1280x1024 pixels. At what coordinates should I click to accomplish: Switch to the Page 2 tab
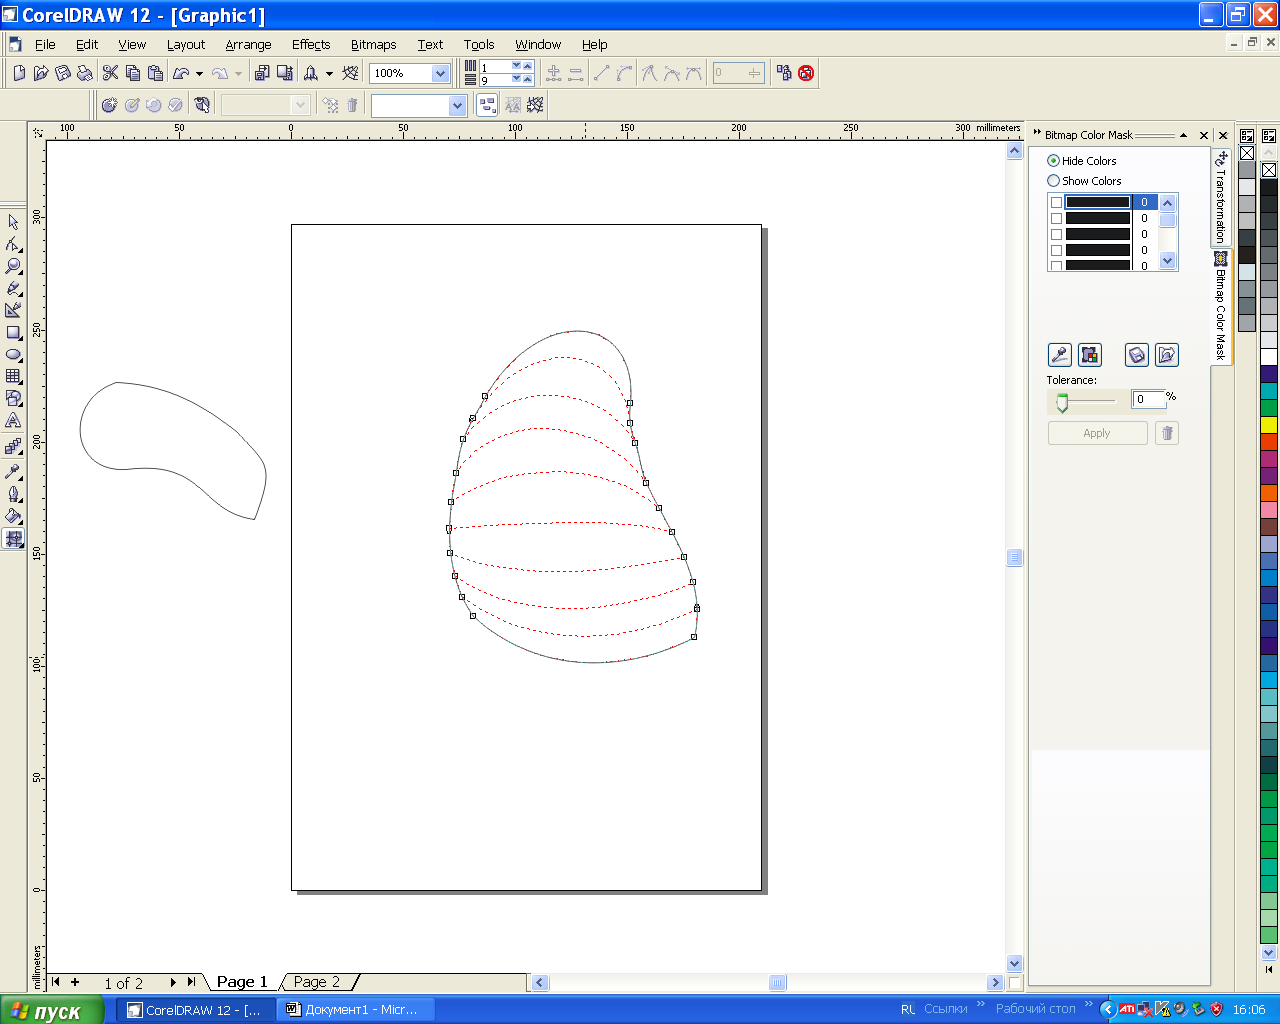click(x=317, y=982)
